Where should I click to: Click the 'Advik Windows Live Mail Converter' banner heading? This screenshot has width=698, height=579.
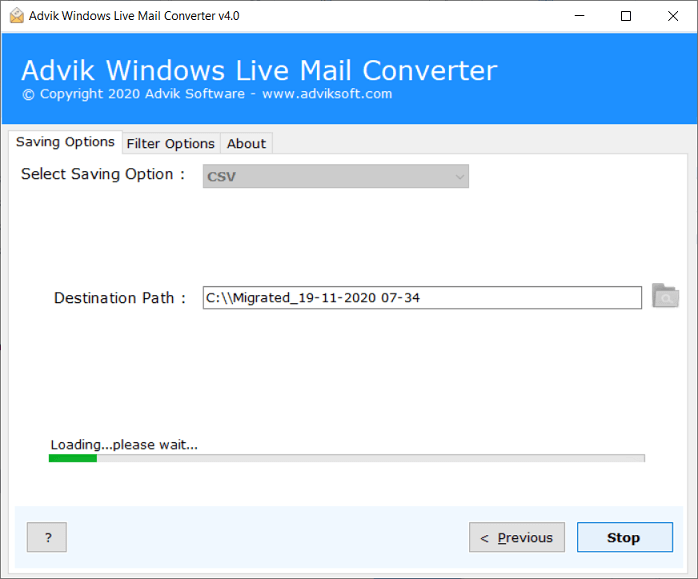tap(260, 70)
